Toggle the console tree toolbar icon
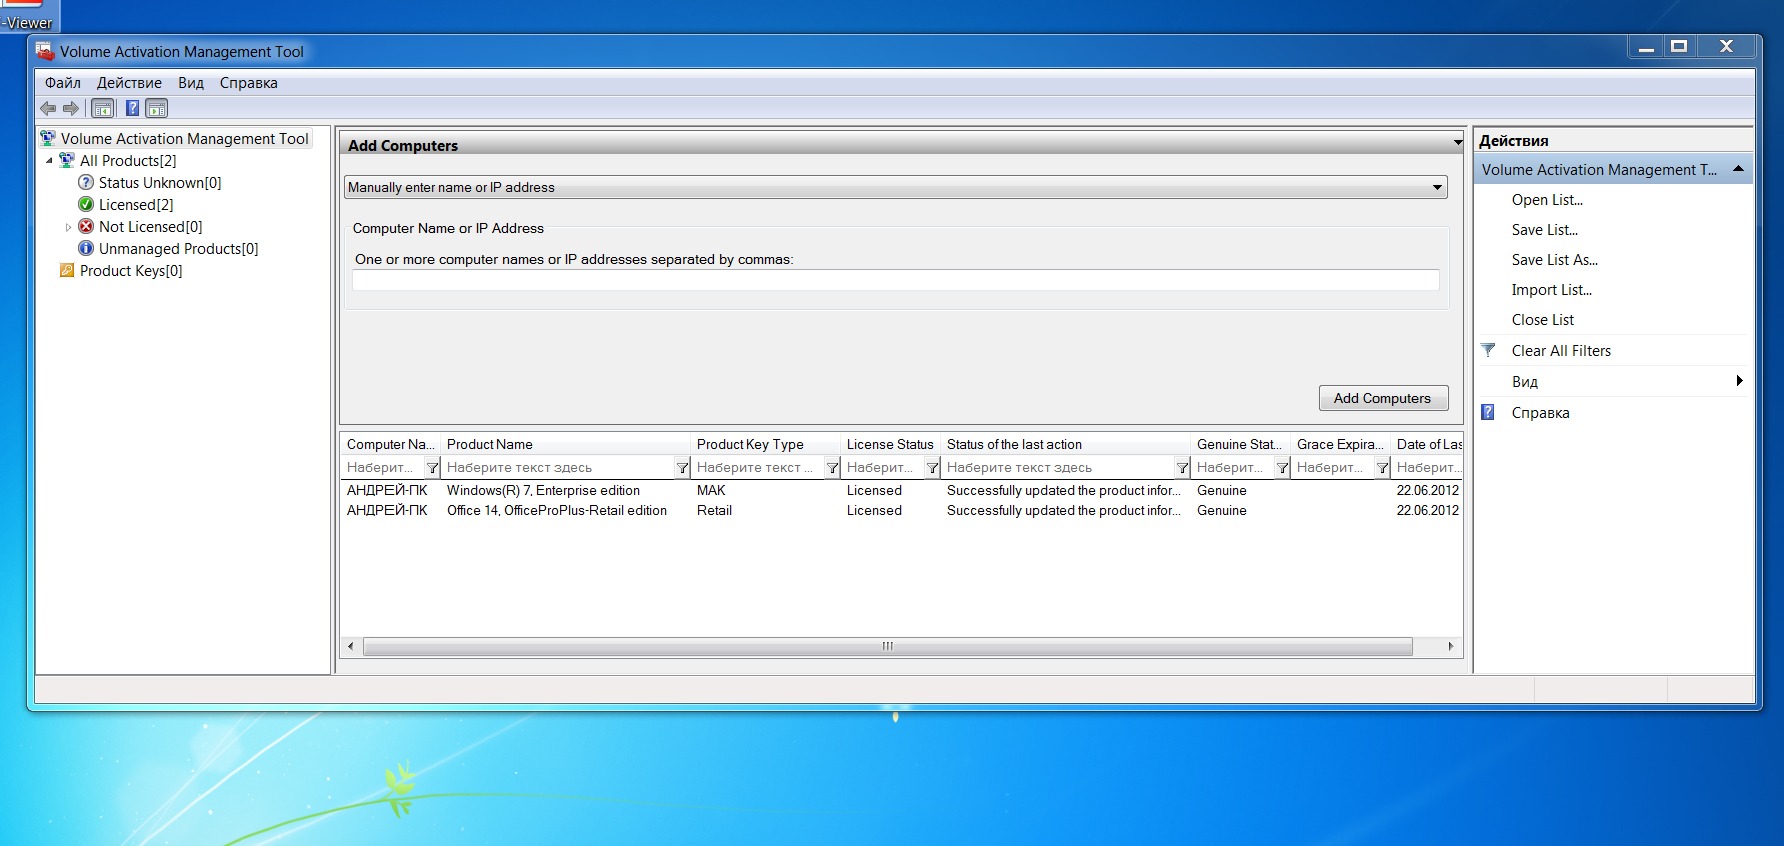Image resolution: width=1784 pixels, height=846 pixels. coord(102,108)
